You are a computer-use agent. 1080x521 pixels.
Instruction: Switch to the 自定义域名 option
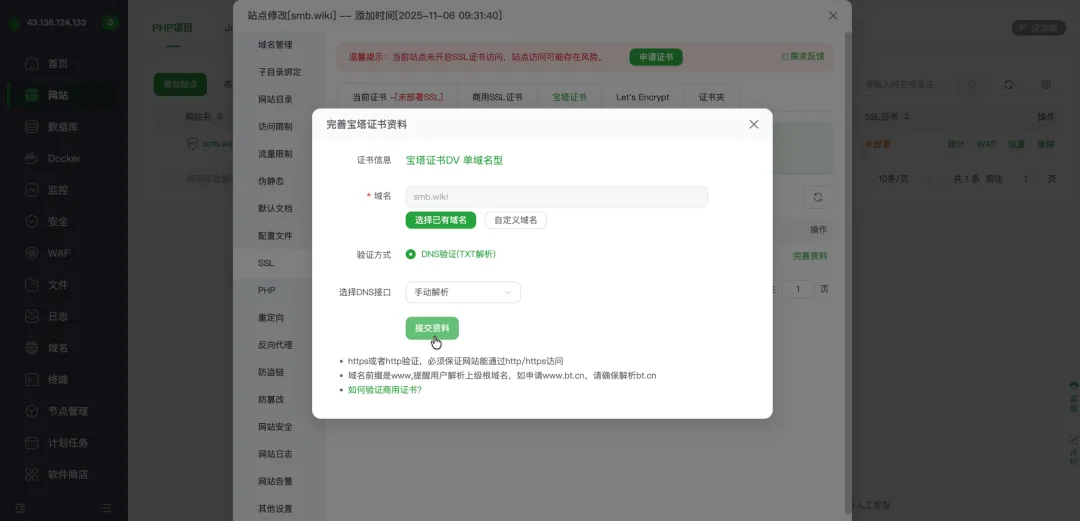click(x=515, y=220)
